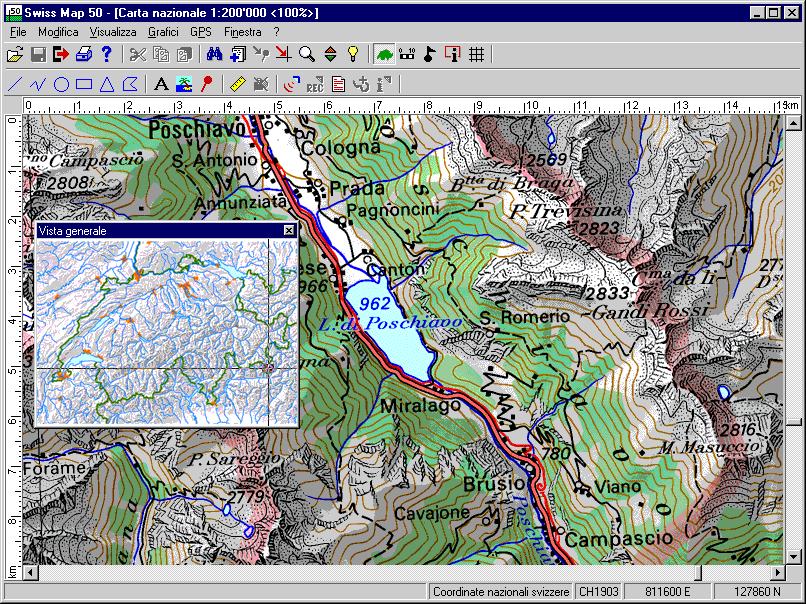Select the triangle drawing tool

click(x=107, y=84)
